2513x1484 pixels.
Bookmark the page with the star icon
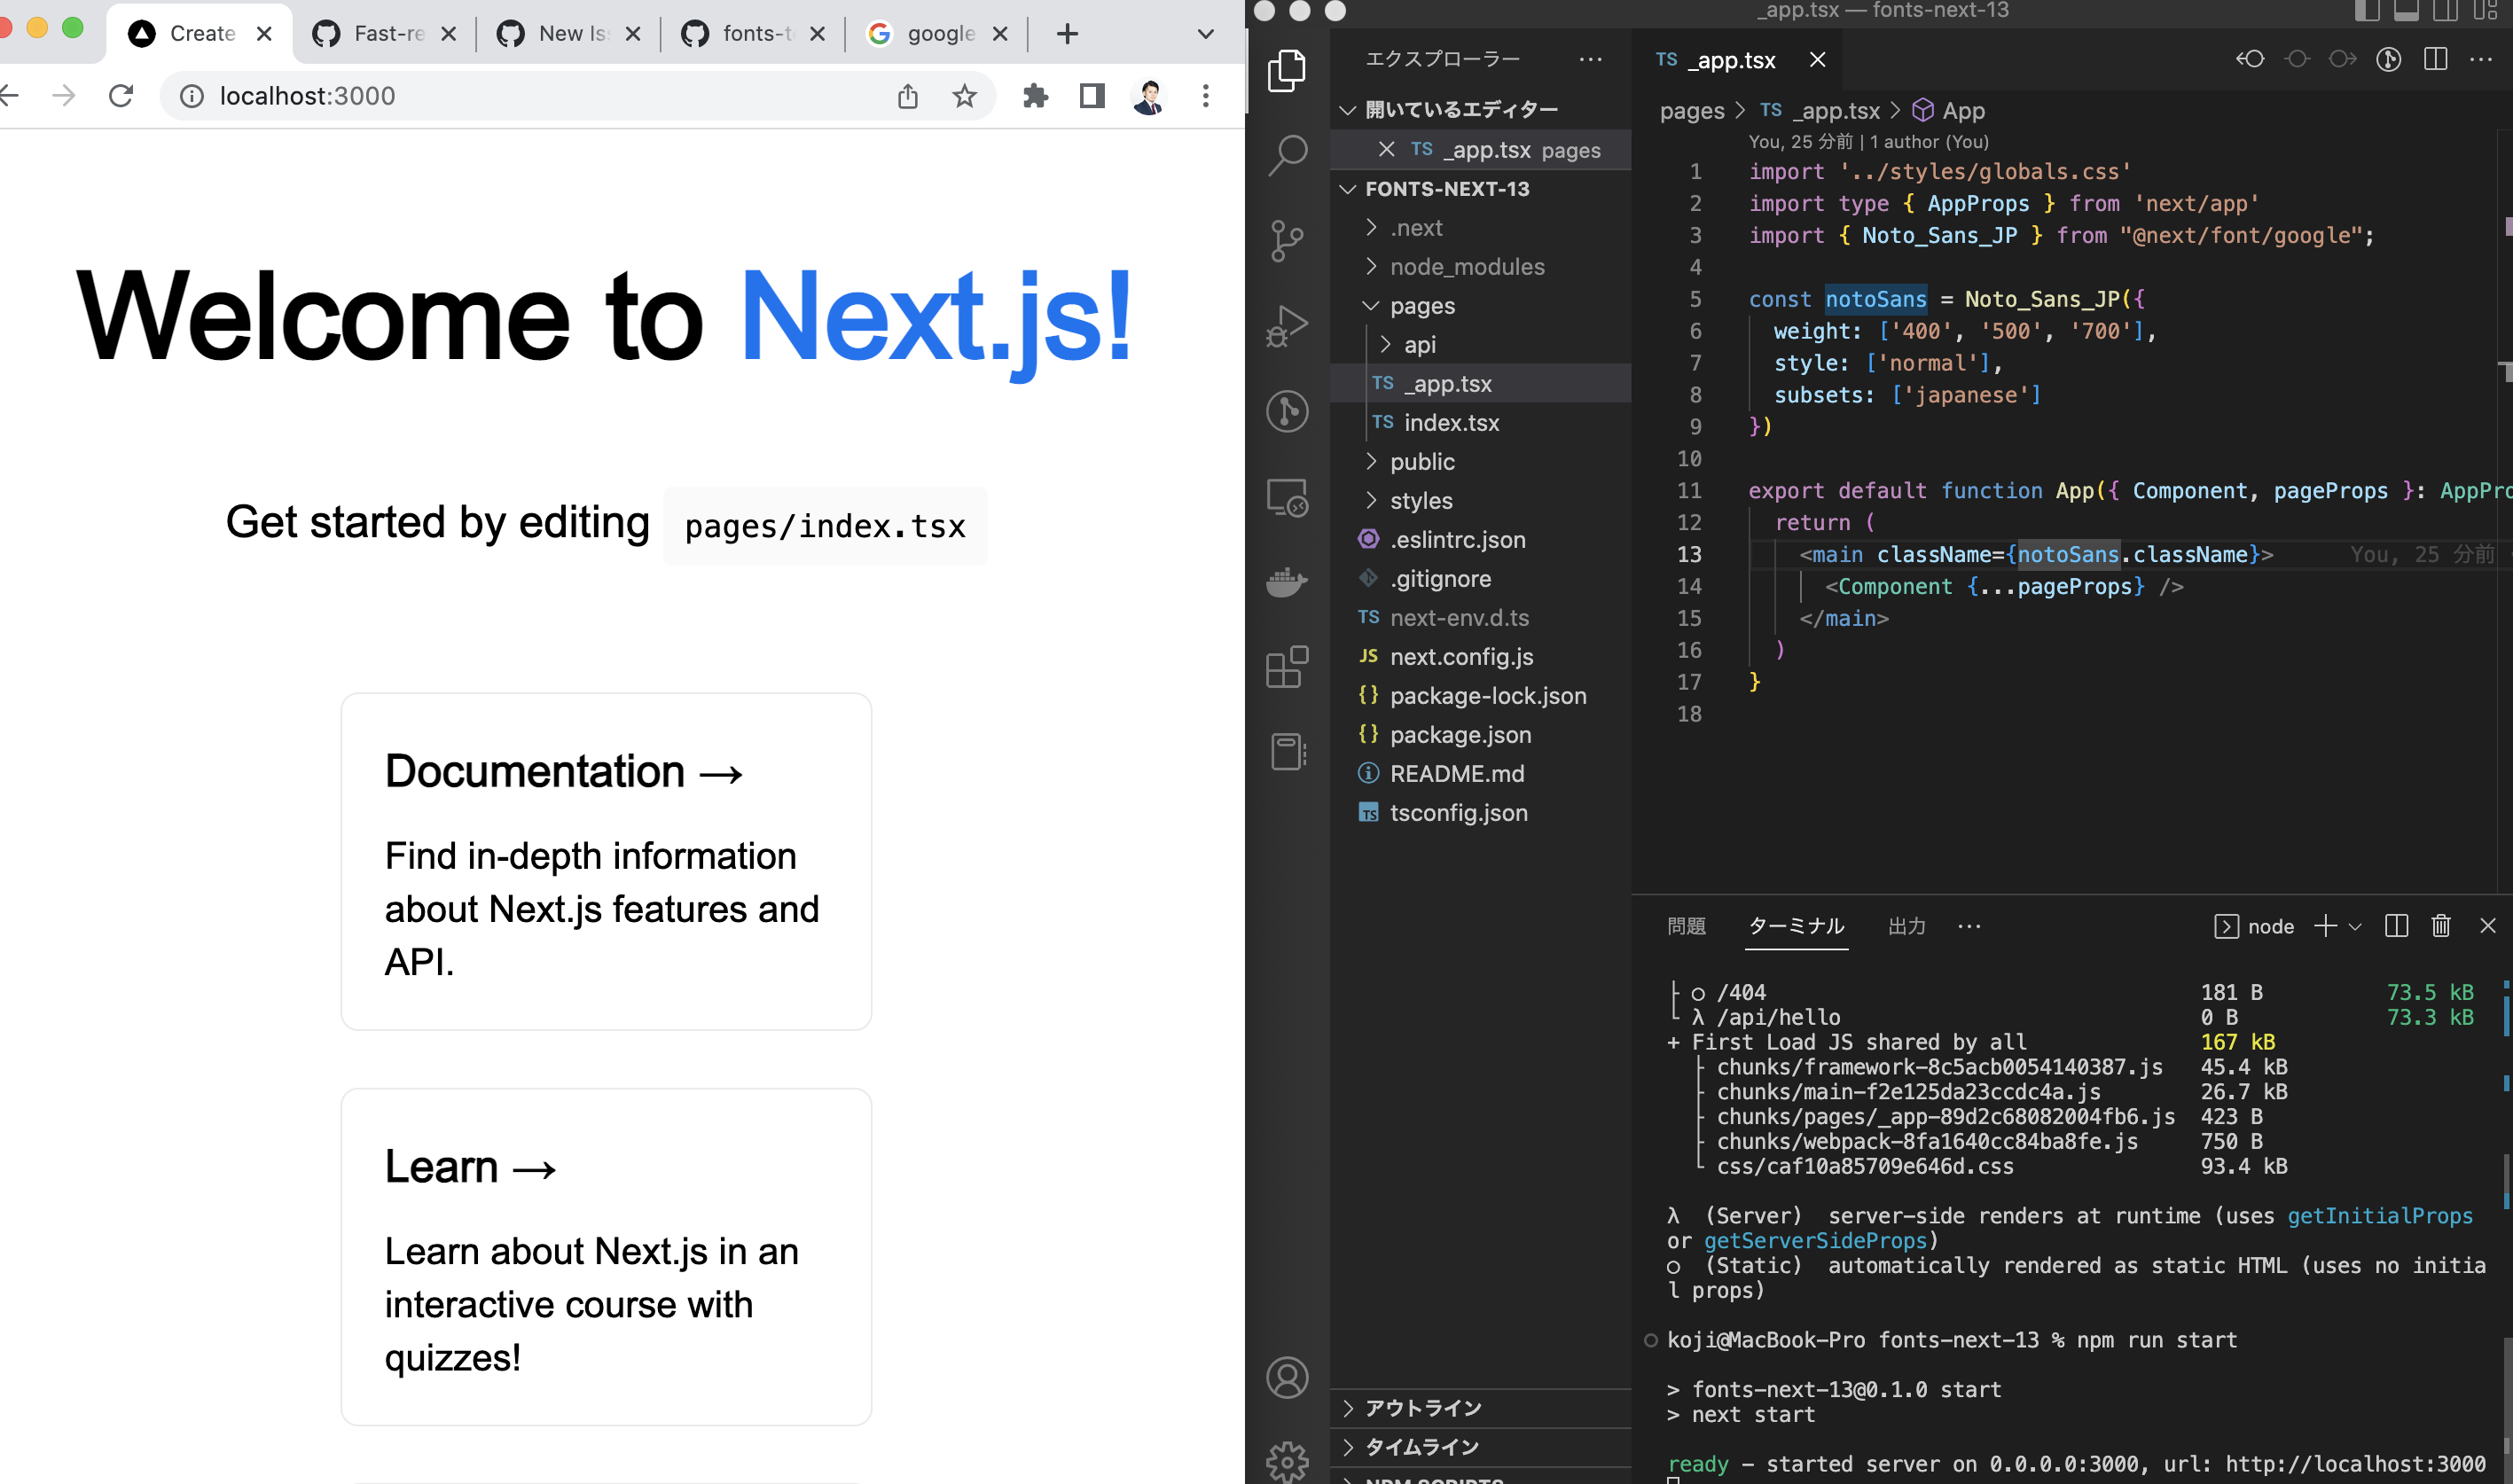964,96
